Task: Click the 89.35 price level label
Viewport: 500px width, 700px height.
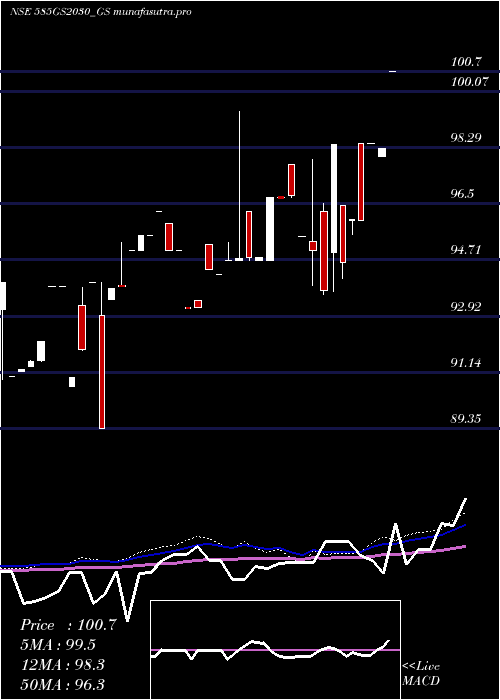Action: 466,419
